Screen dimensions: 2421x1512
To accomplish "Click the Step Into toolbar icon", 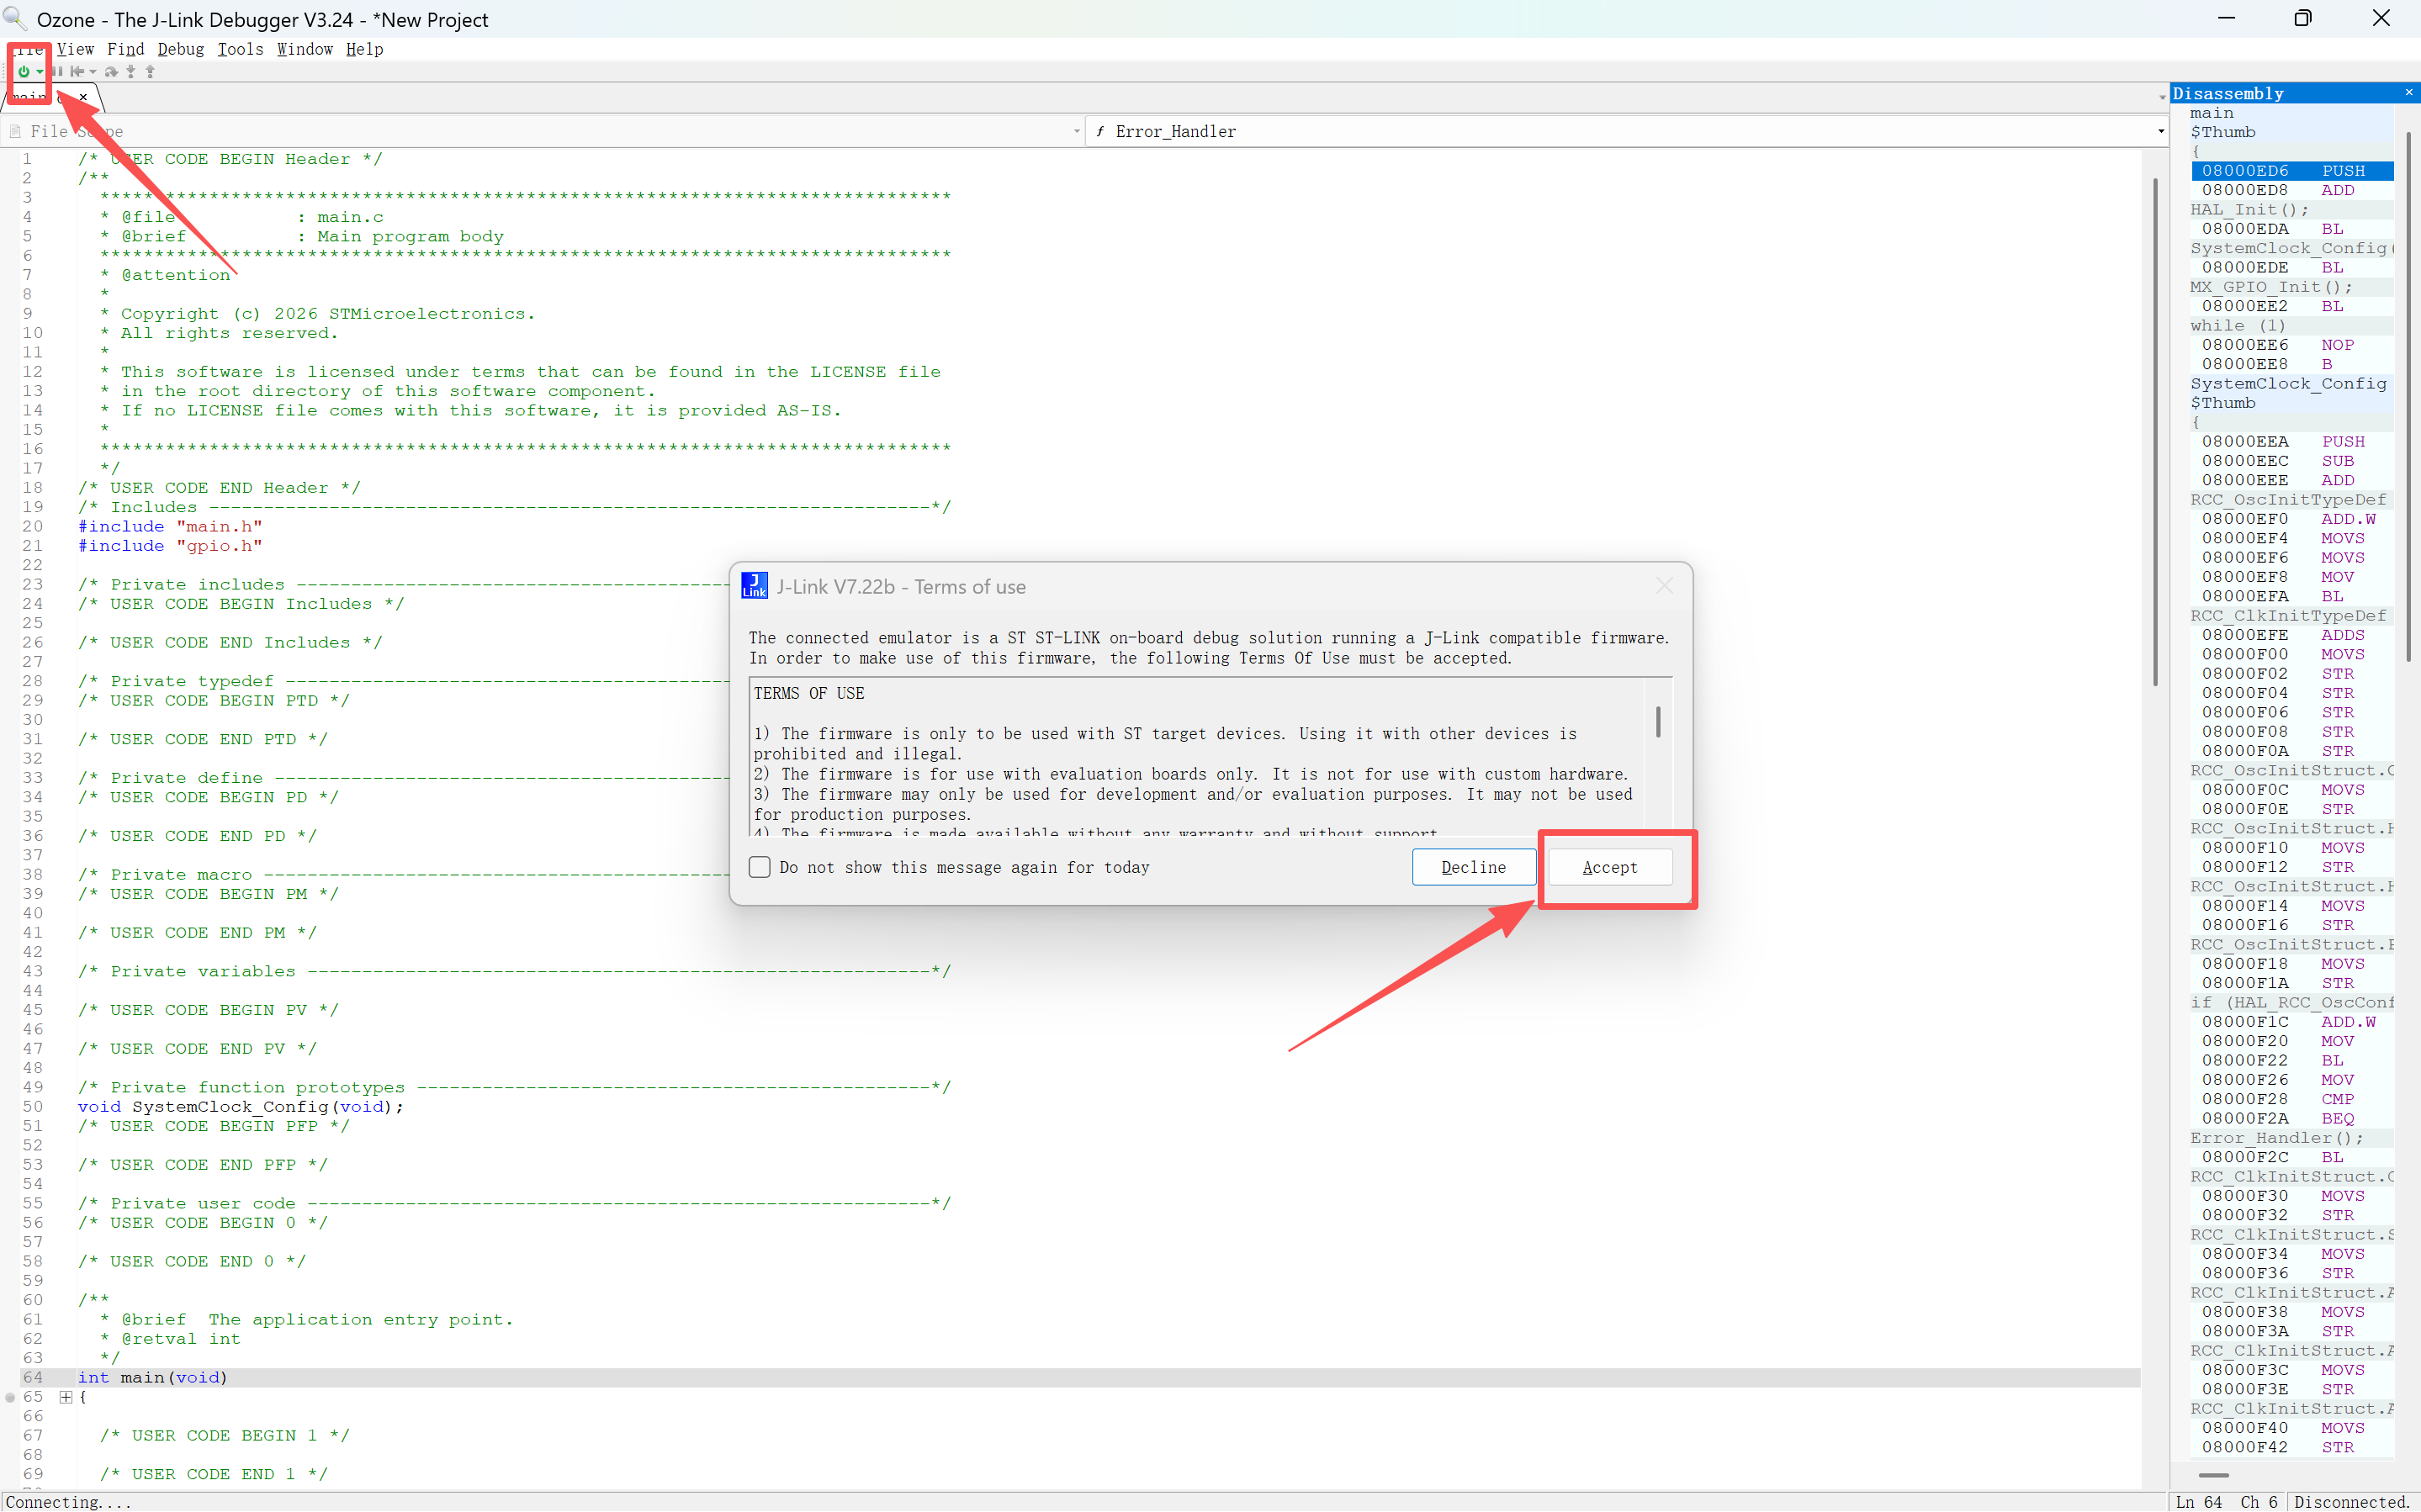I will (130, 72).
